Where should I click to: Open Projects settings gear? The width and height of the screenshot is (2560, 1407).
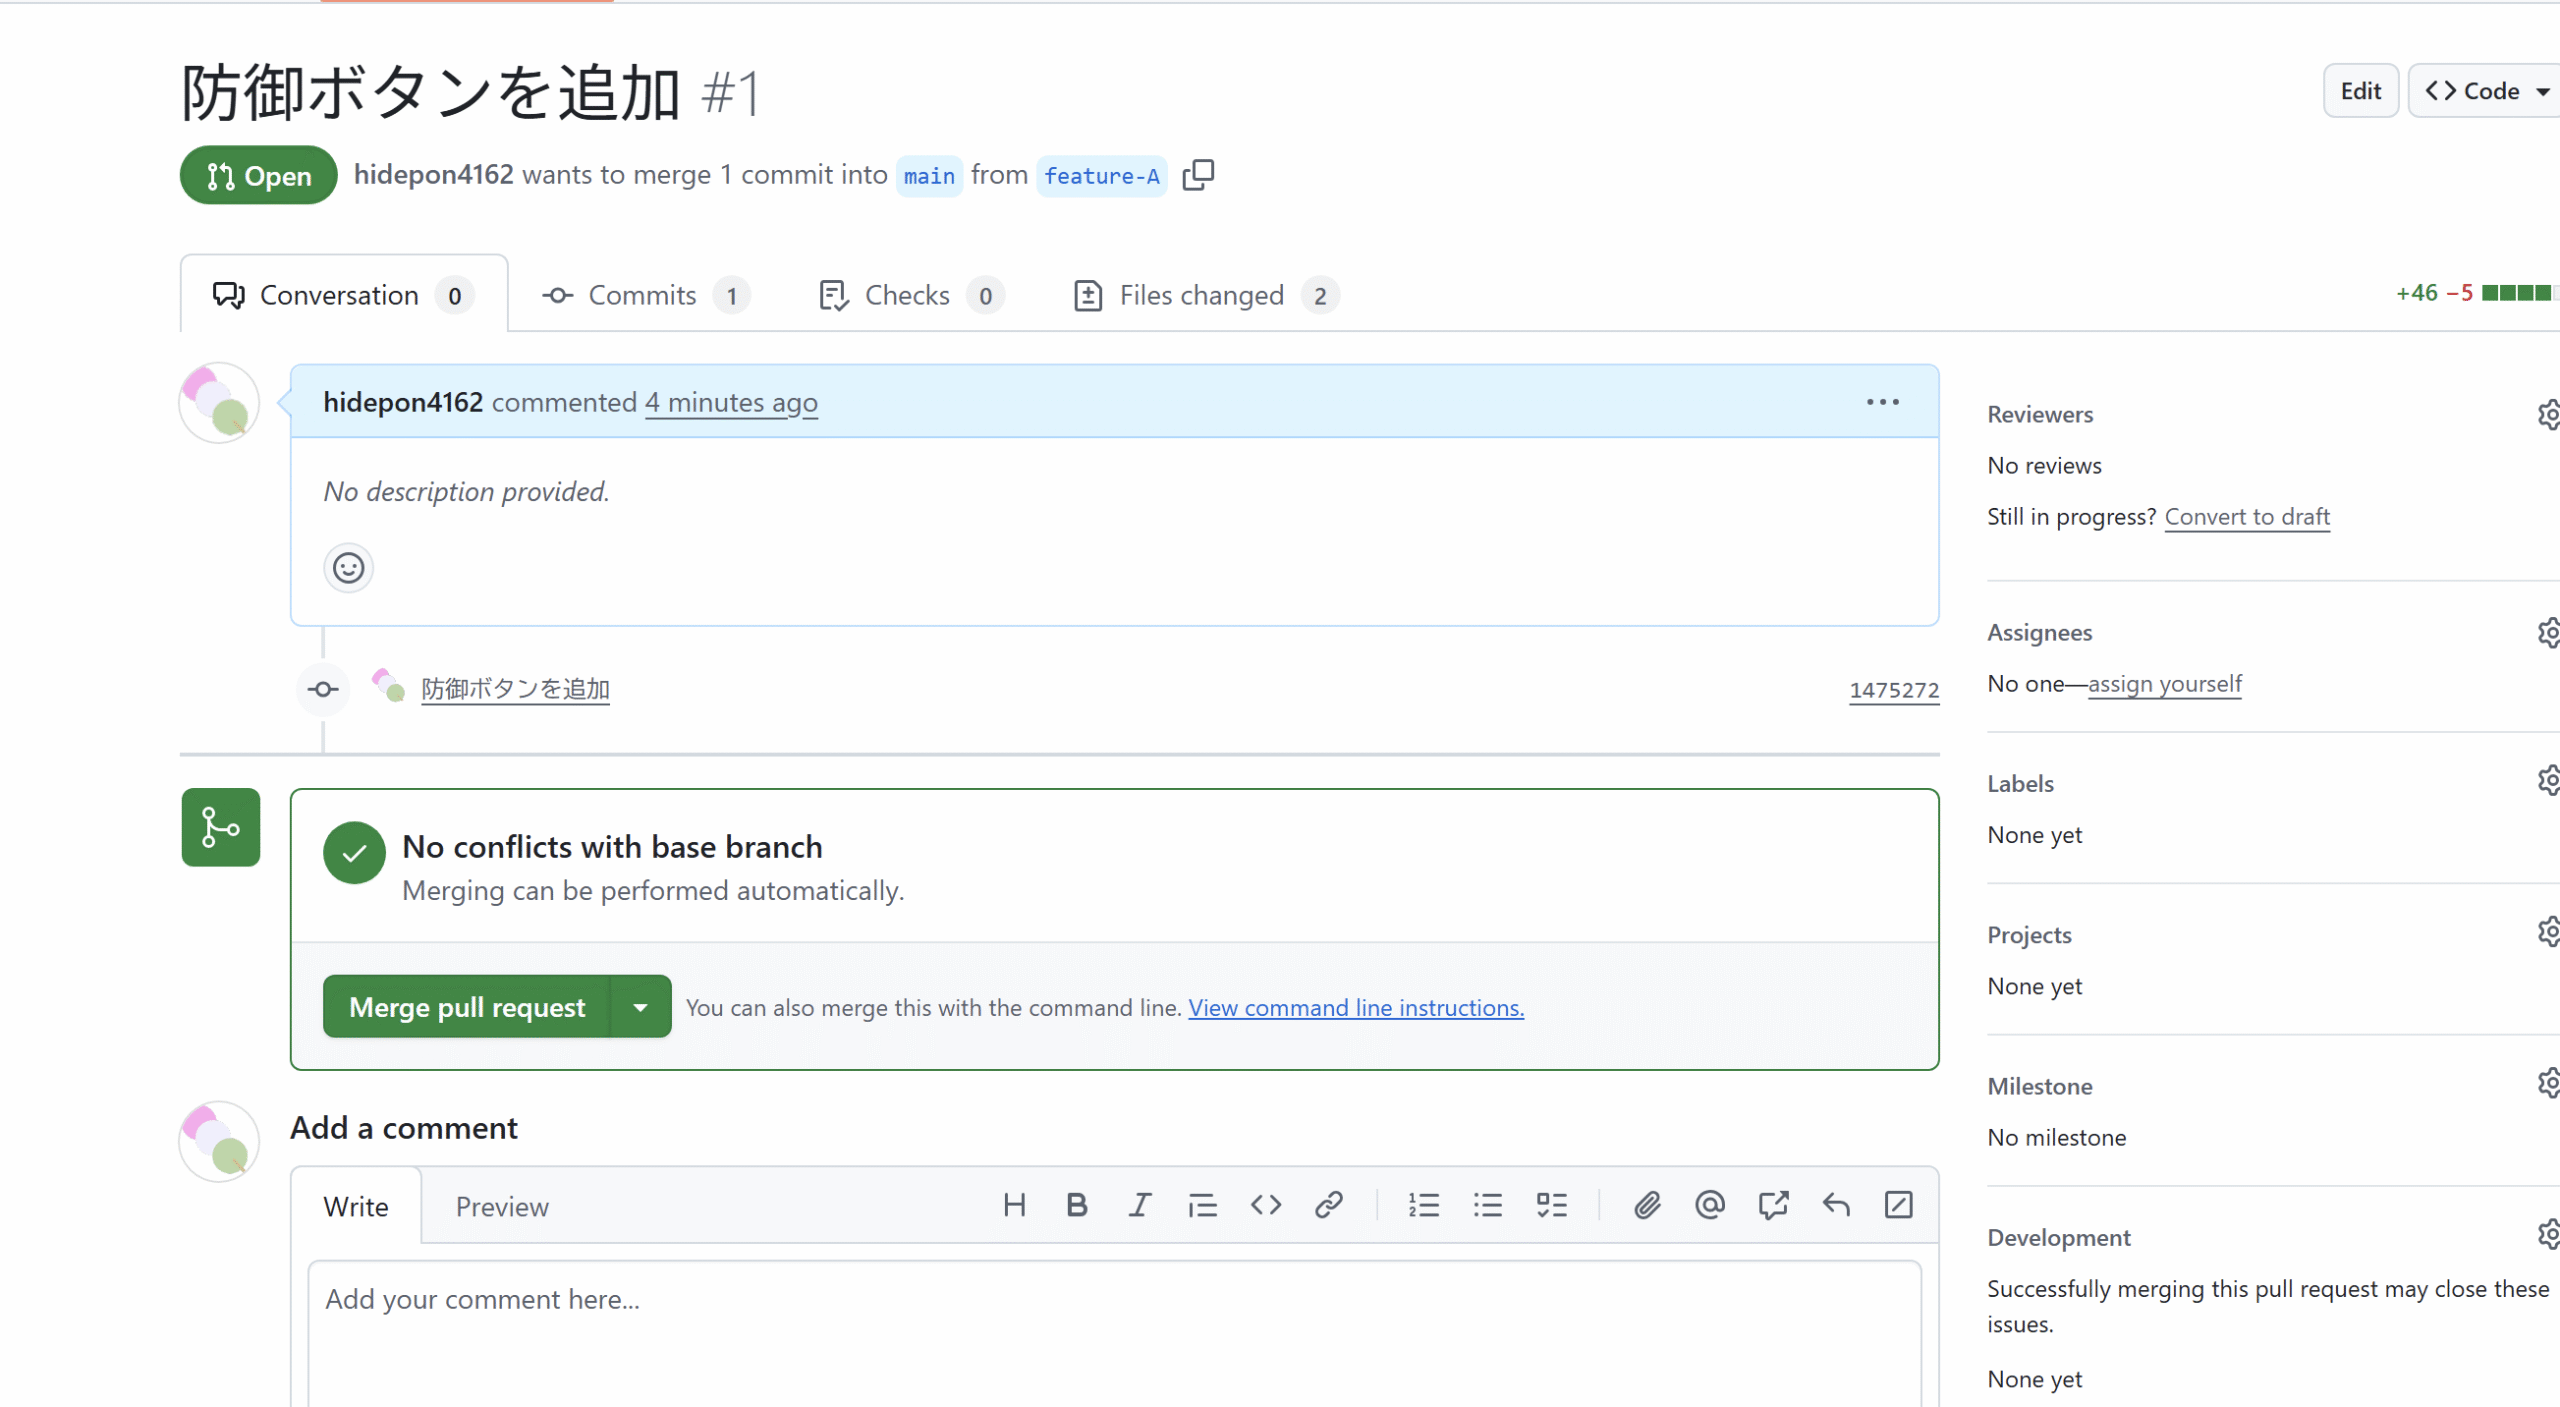[2549, 932]
